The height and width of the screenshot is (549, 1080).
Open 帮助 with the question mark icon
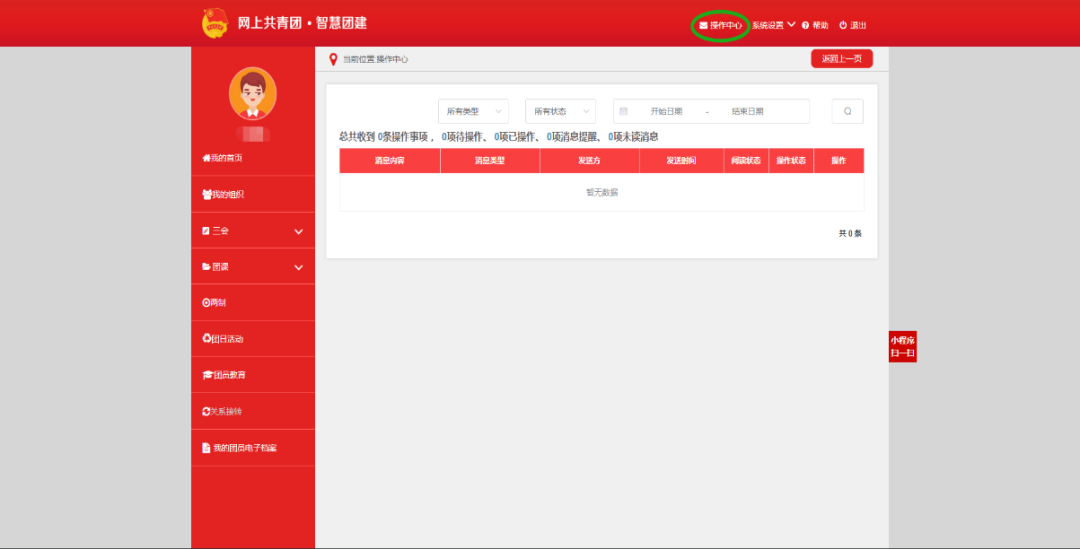(x=815, y=25)
